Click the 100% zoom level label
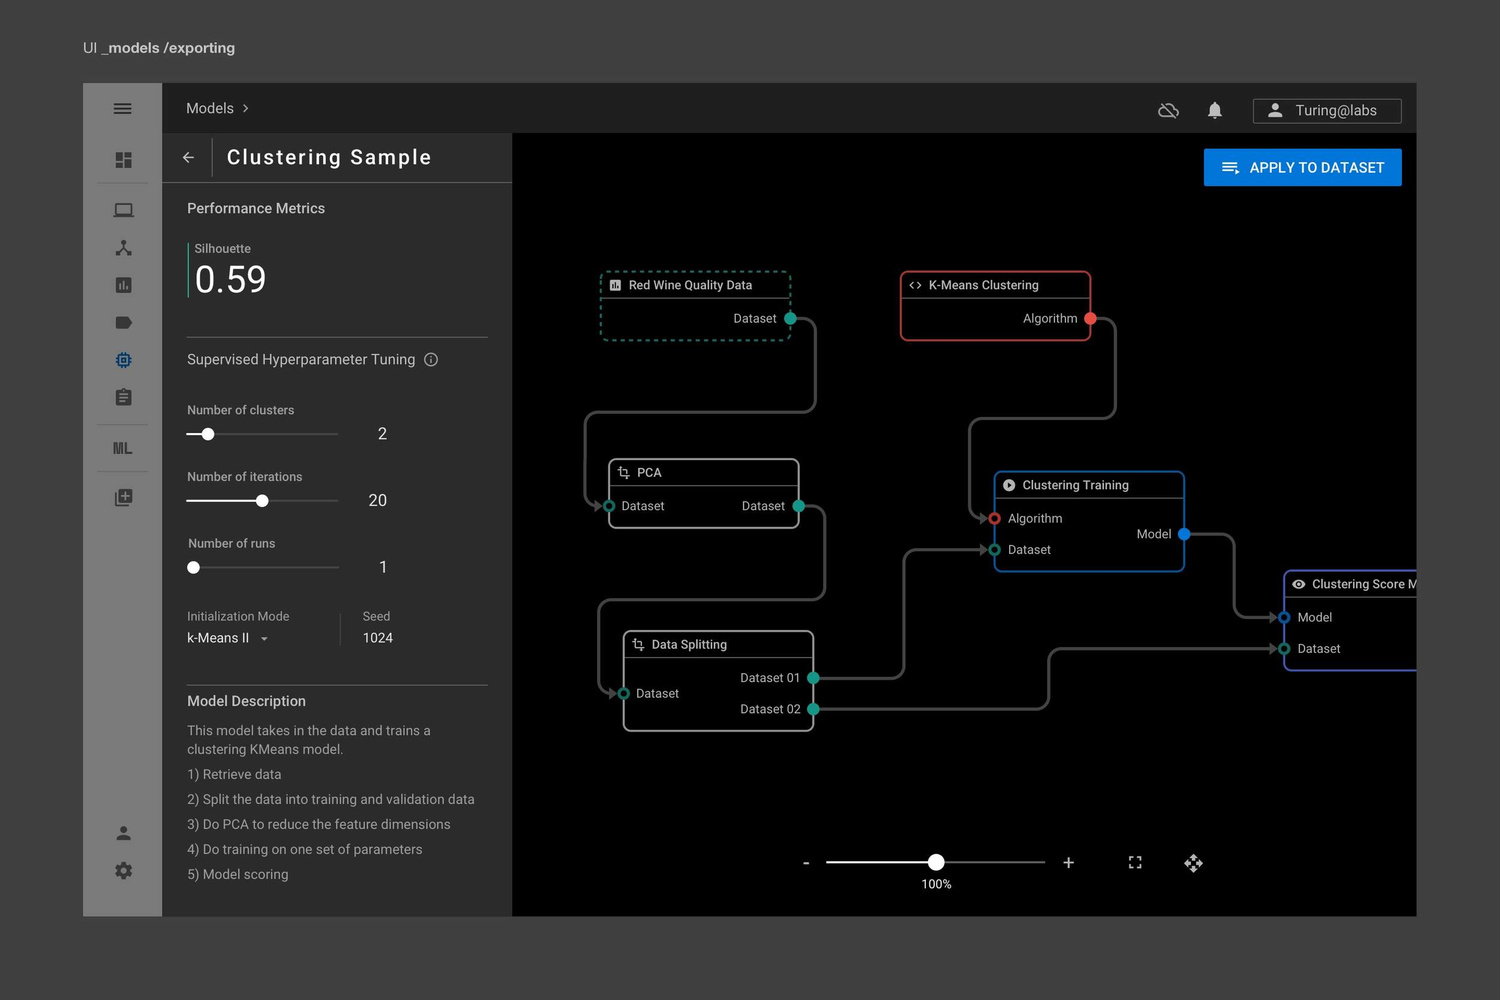This screenshot has width=1500, height=1000. tap(936, 884)
